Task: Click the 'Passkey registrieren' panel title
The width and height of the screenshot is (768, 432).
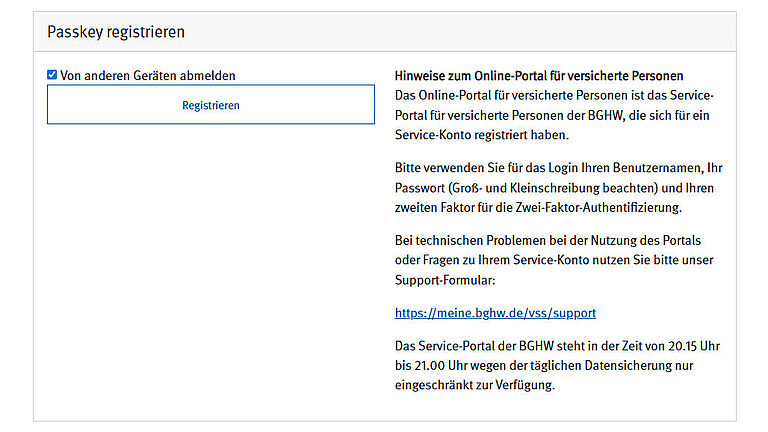Action: 115,32
